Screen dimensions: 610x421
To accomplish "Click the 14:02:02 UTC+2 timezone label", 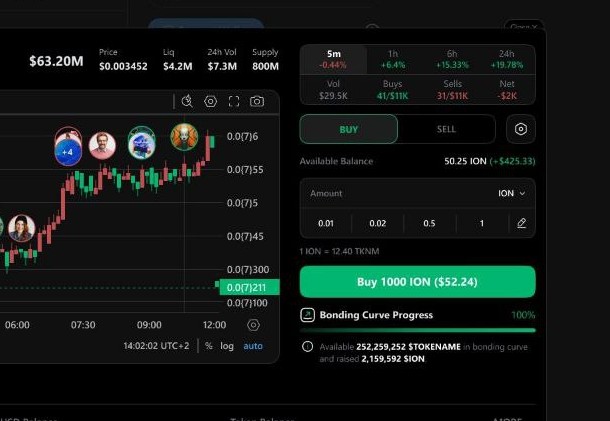I will click(x=156, y=346).
